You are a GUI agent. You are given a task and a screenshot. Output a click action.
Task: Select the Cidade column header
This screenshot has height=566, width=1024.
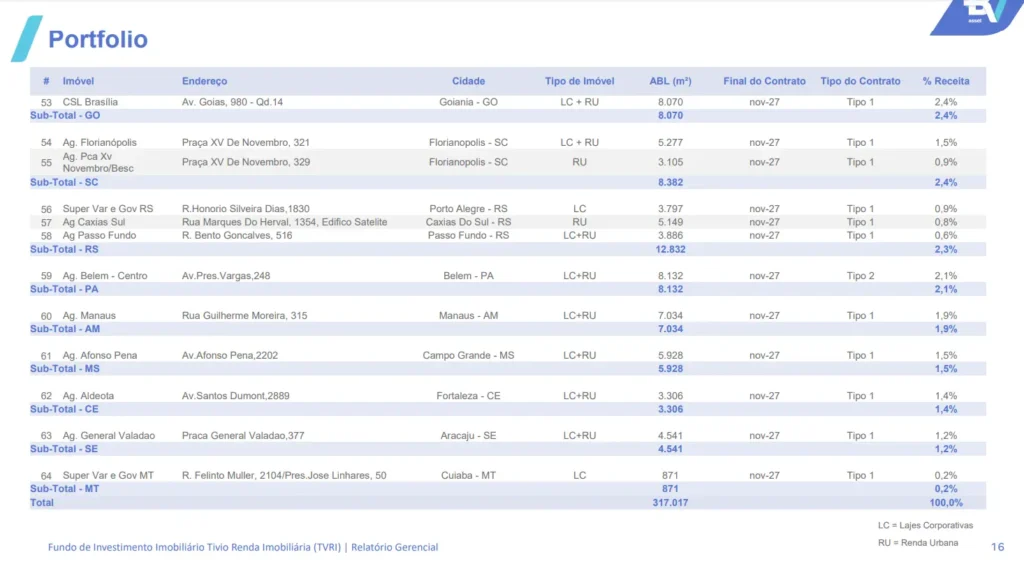pyautogui.click(x=468, y=81)
